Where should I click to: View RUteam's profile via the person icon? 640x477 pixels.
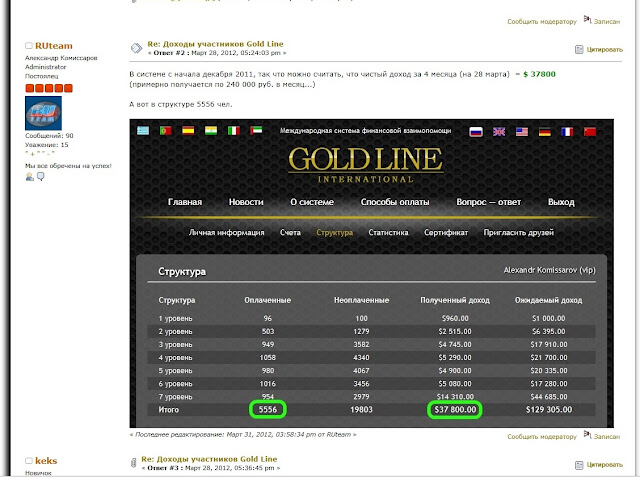(x=30, y=177)
